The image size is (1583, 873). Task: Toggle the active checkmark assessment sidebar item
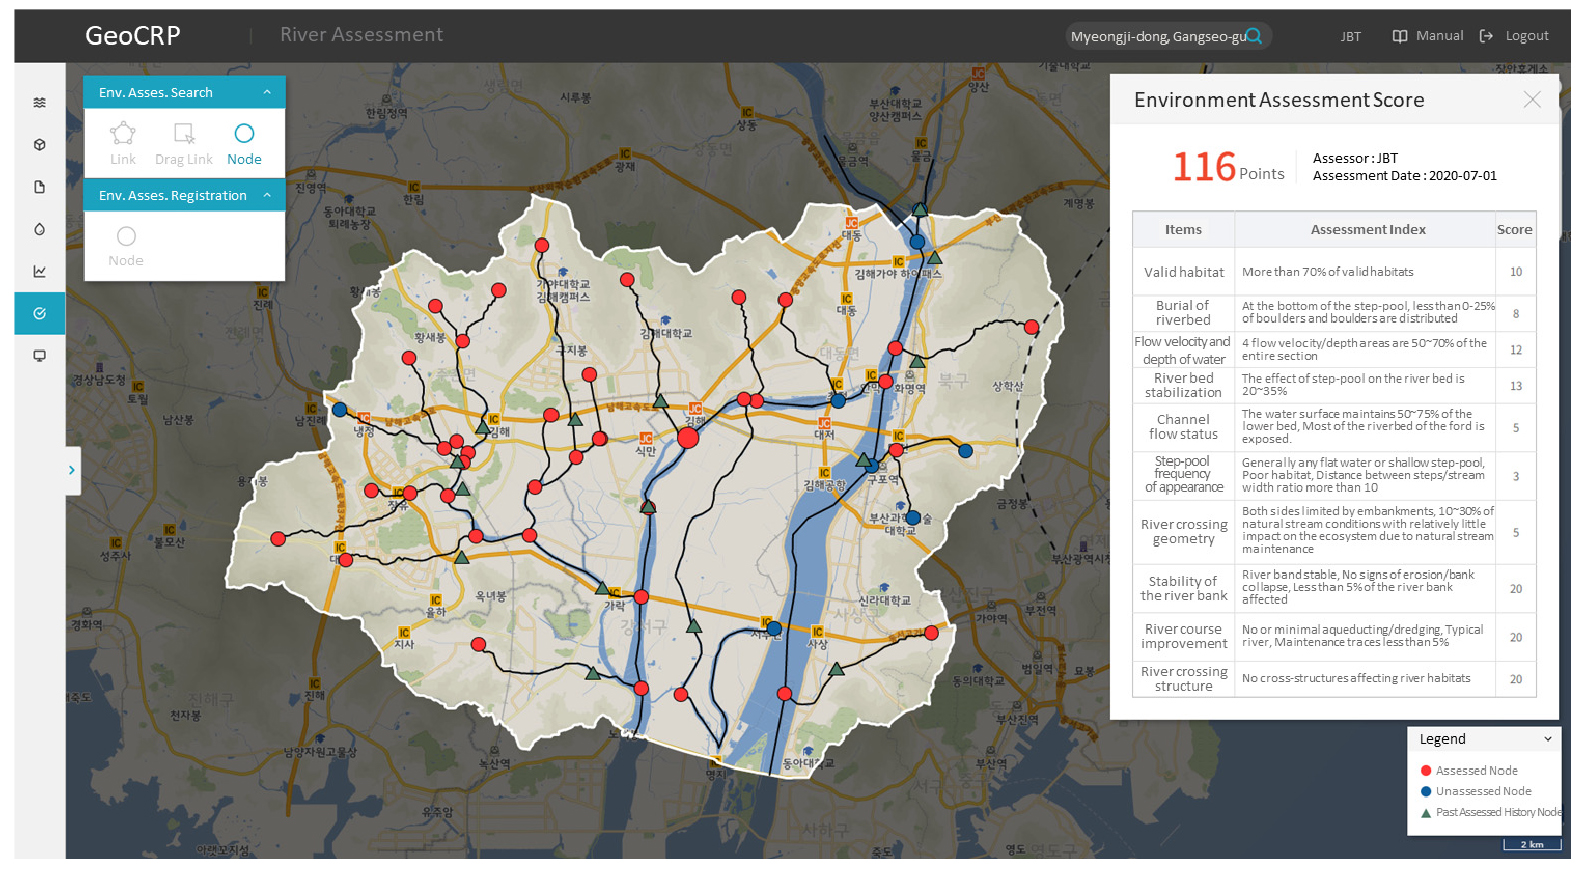pyautogui.click(x=40, y=313)
